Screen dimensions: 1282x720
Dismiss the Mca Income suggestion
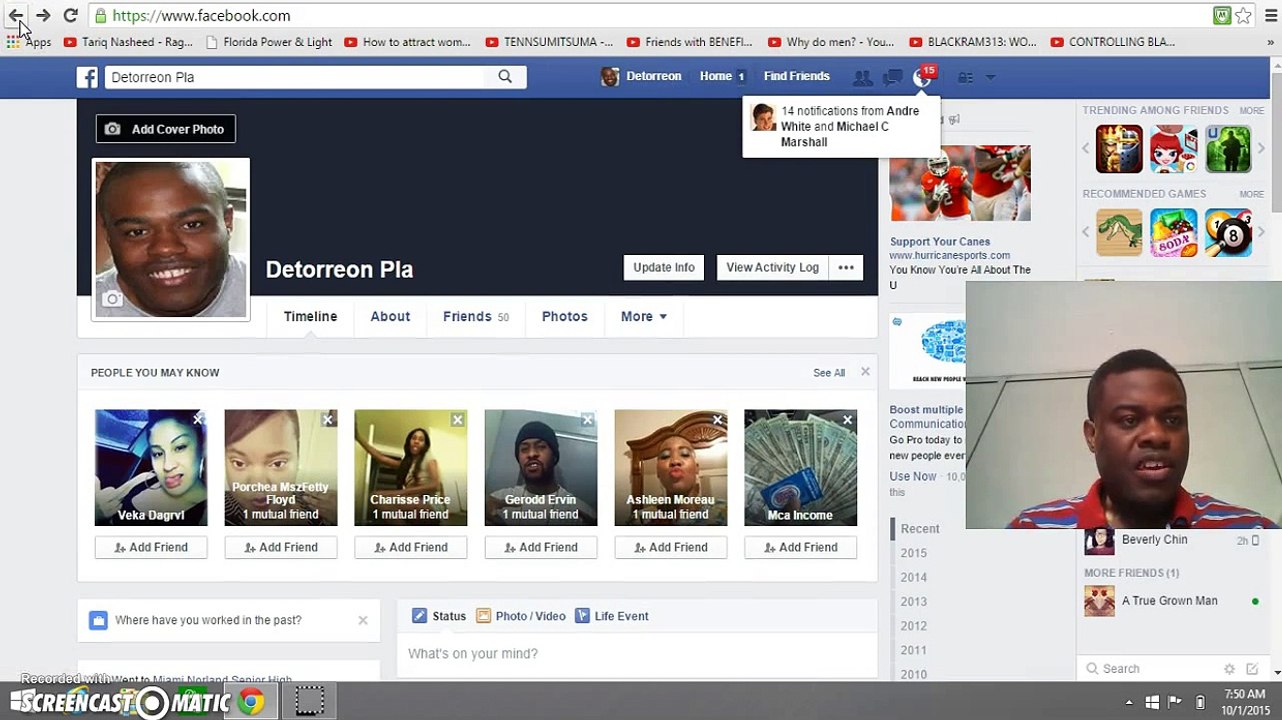point(847,419)
